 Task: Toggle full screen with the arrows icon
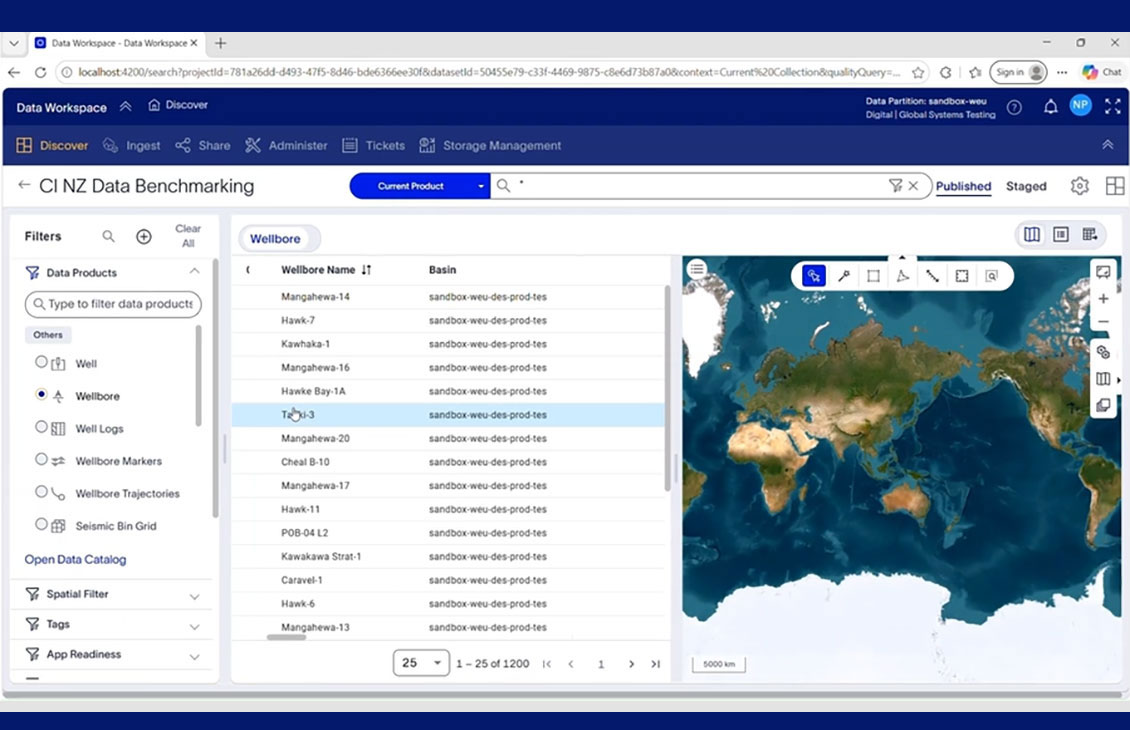pyautogui.click(x=1112, y=107)
